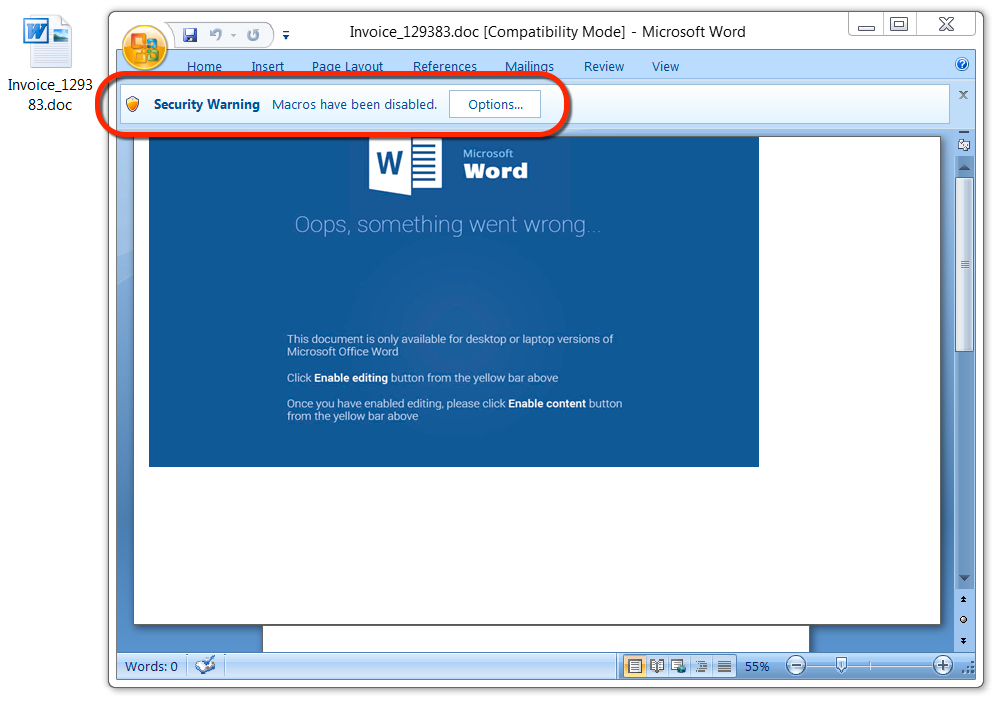This screenshot has height=701, width=995.
Task: Redo the last action
Action: [253, 35]
